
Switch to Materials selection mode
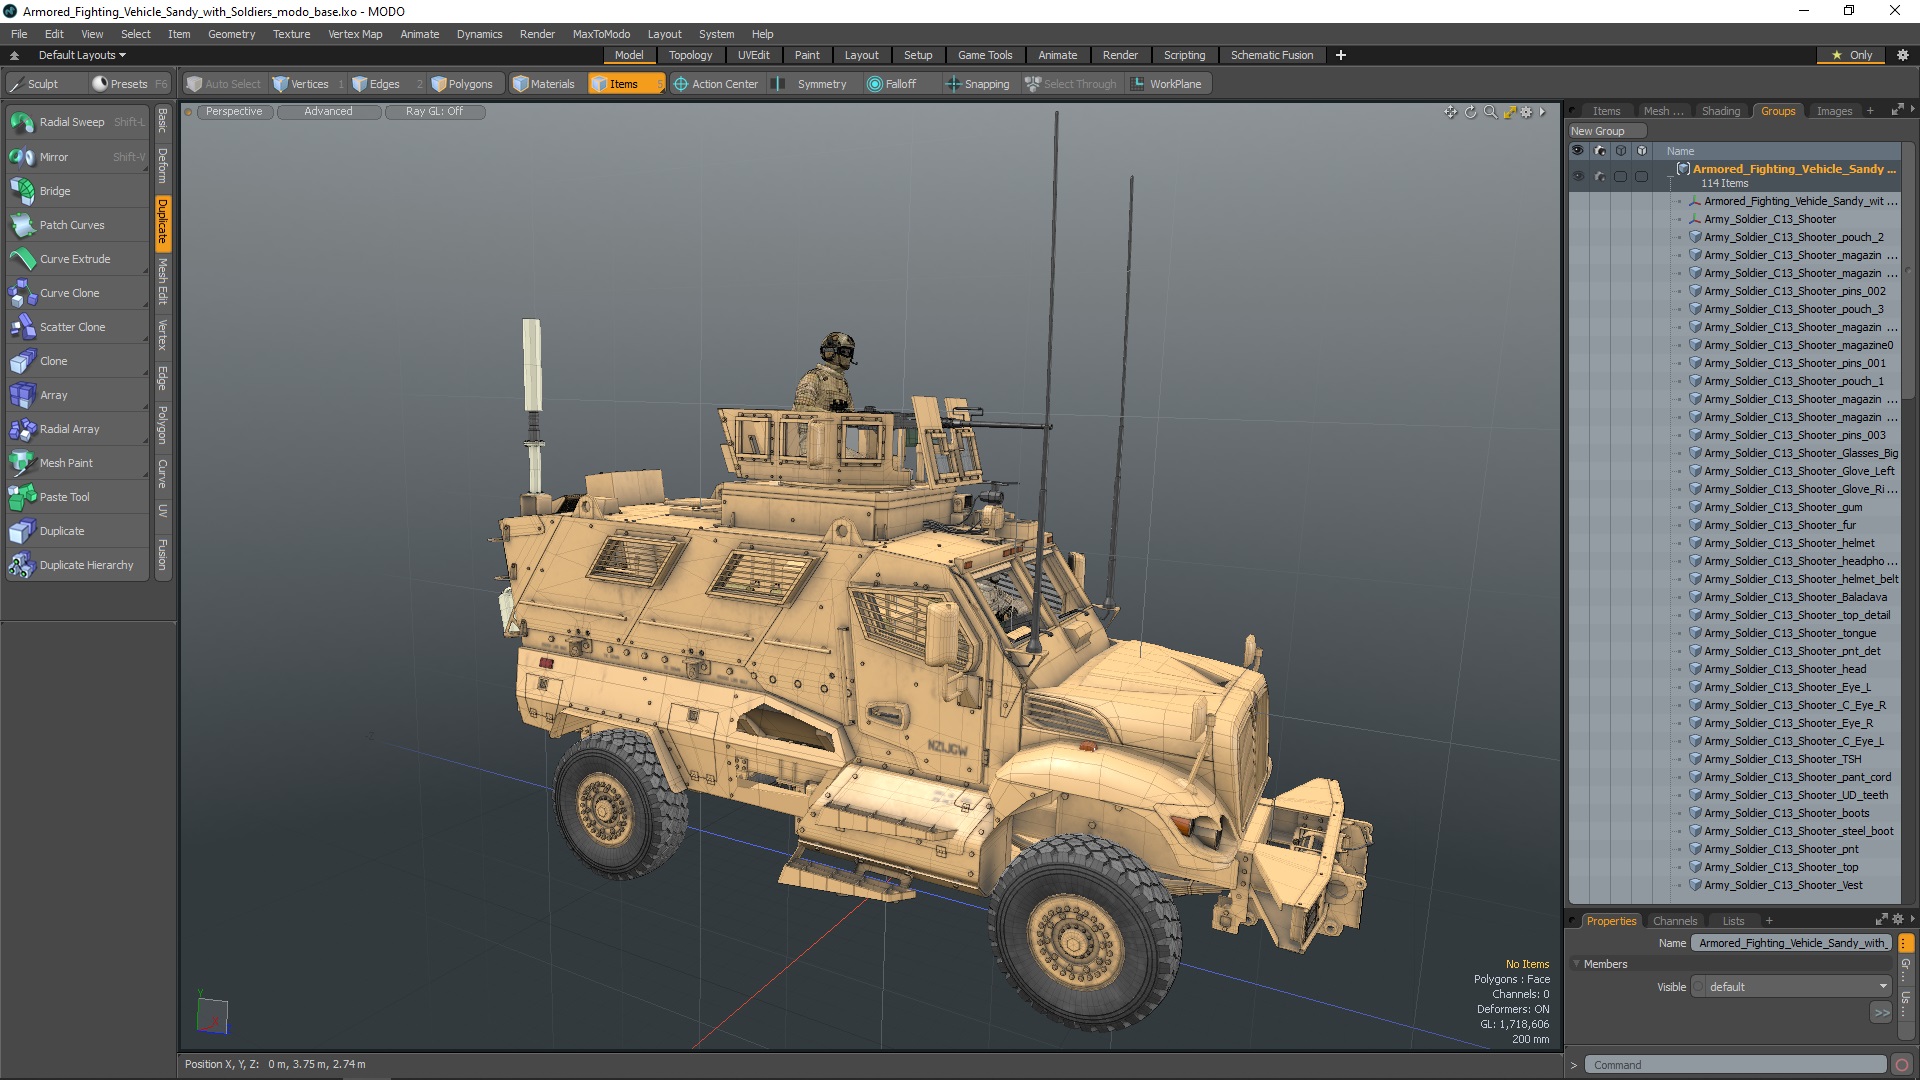544,84
